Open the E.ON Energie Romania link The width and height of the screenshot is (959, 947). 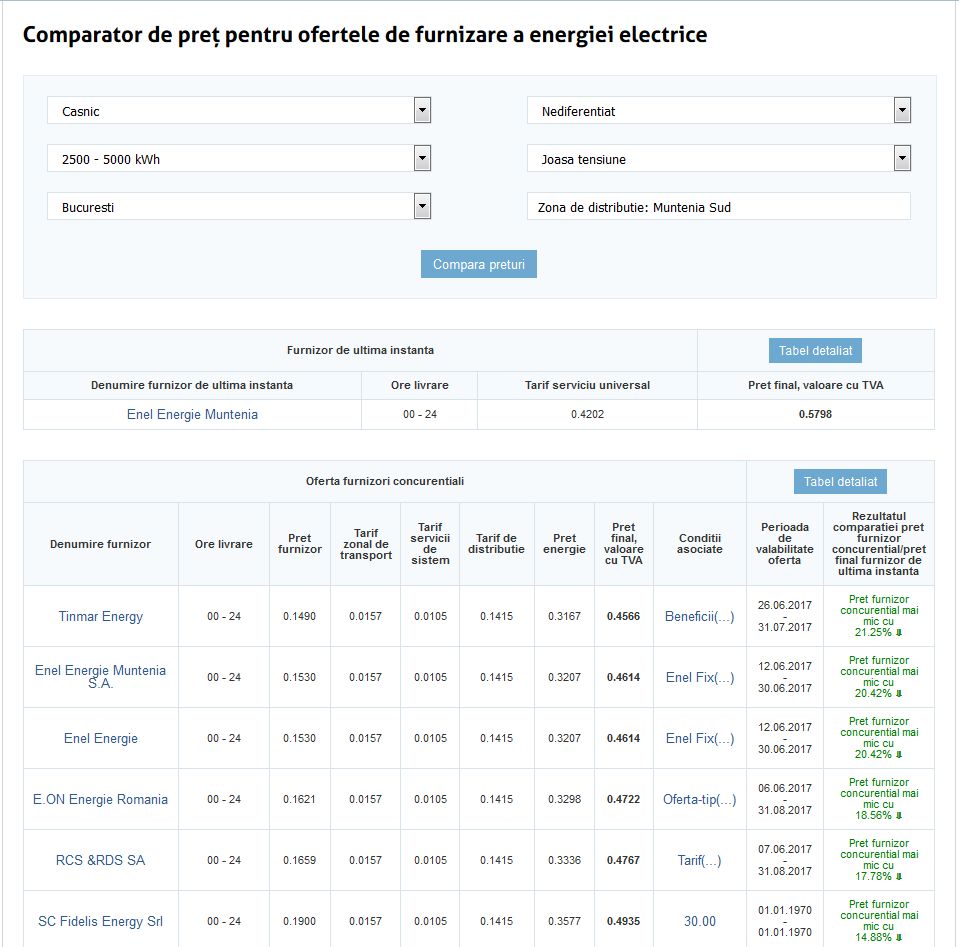(100, 799)
